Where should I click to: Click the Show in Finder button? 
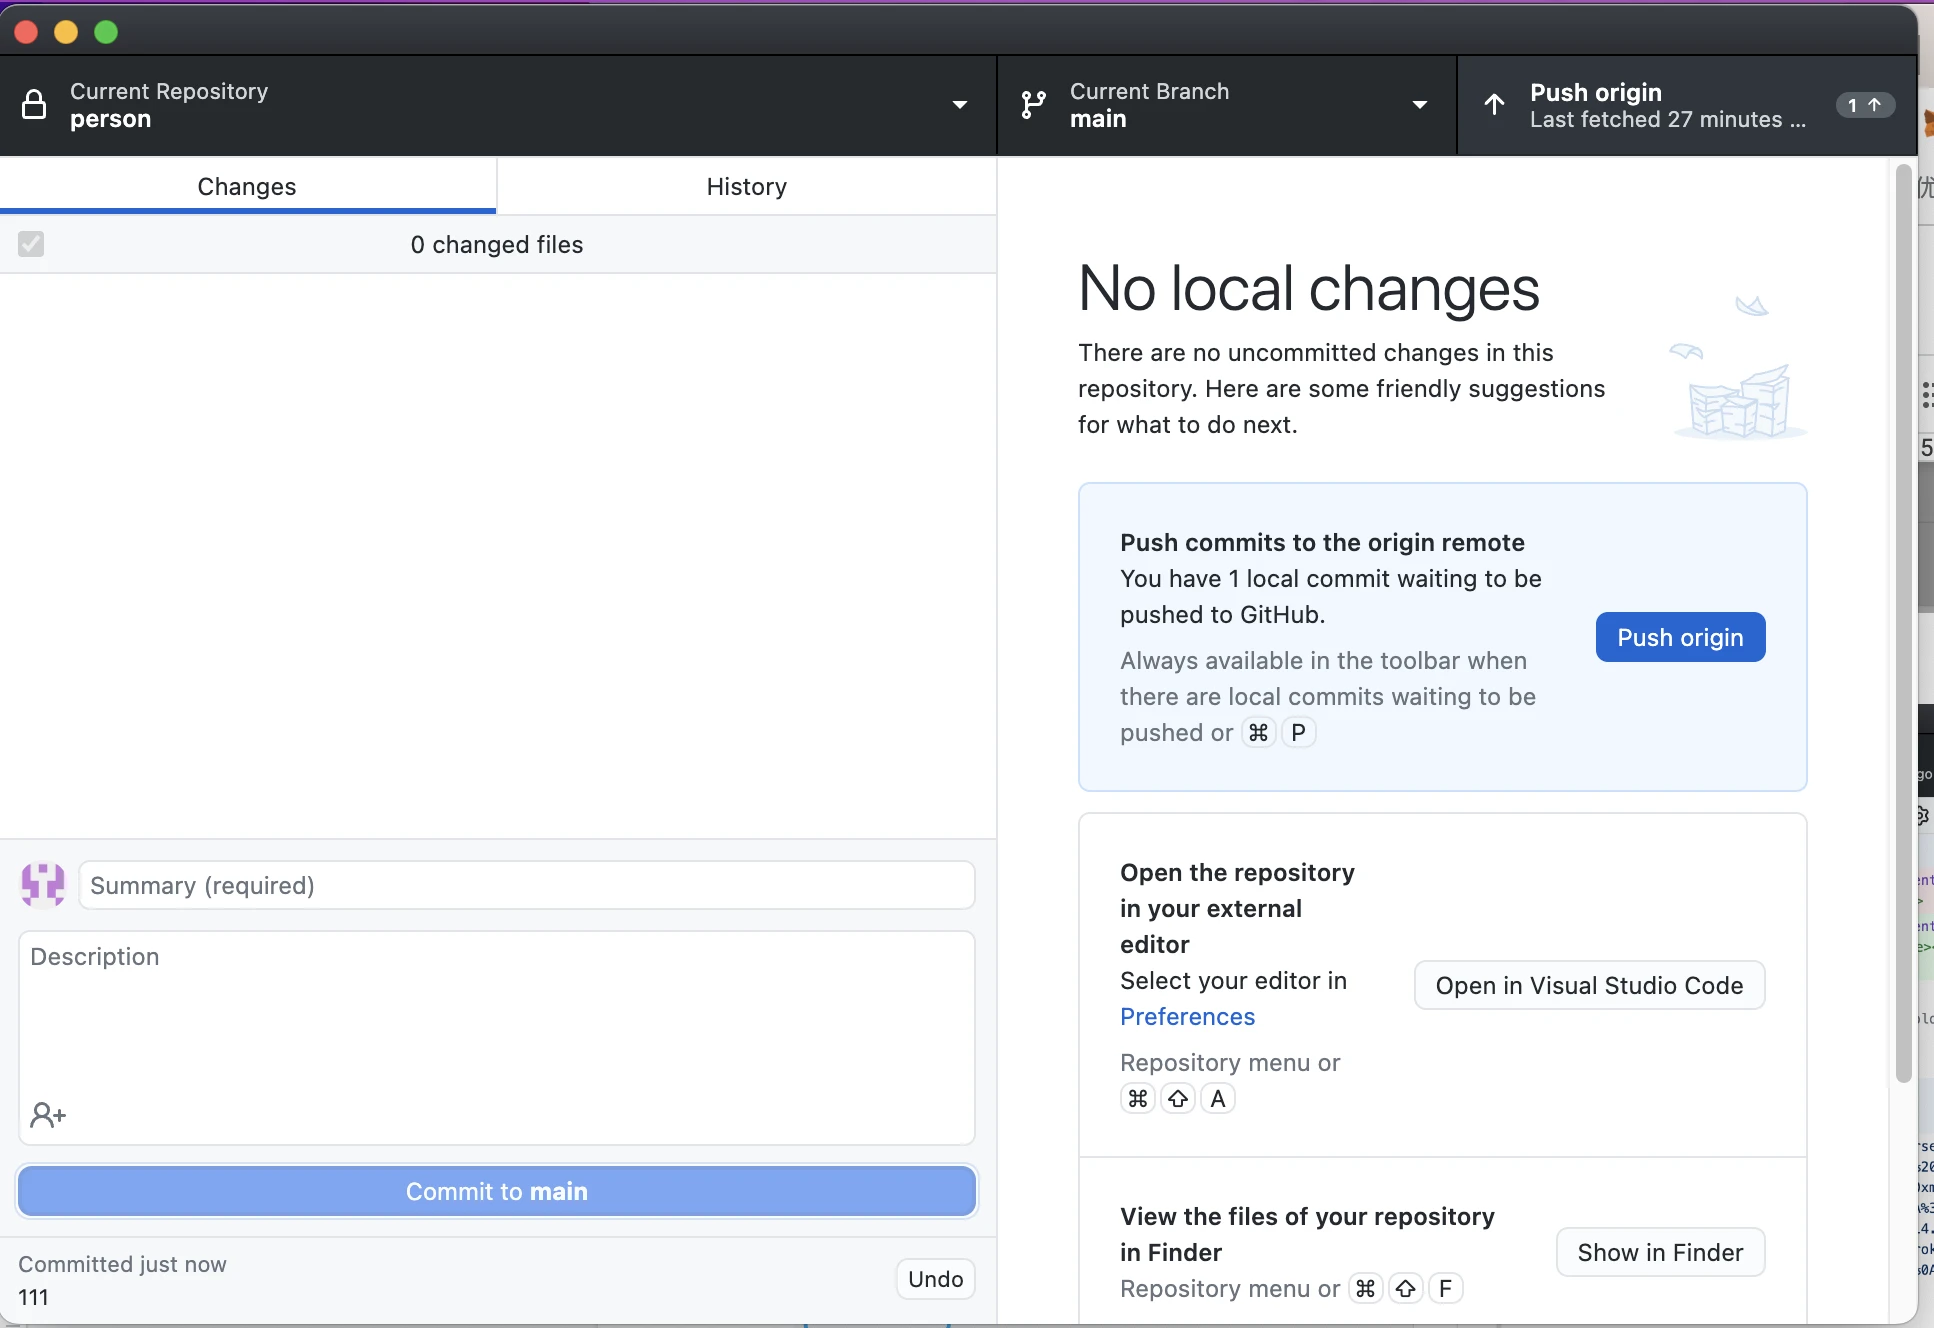point(1660,1253)
